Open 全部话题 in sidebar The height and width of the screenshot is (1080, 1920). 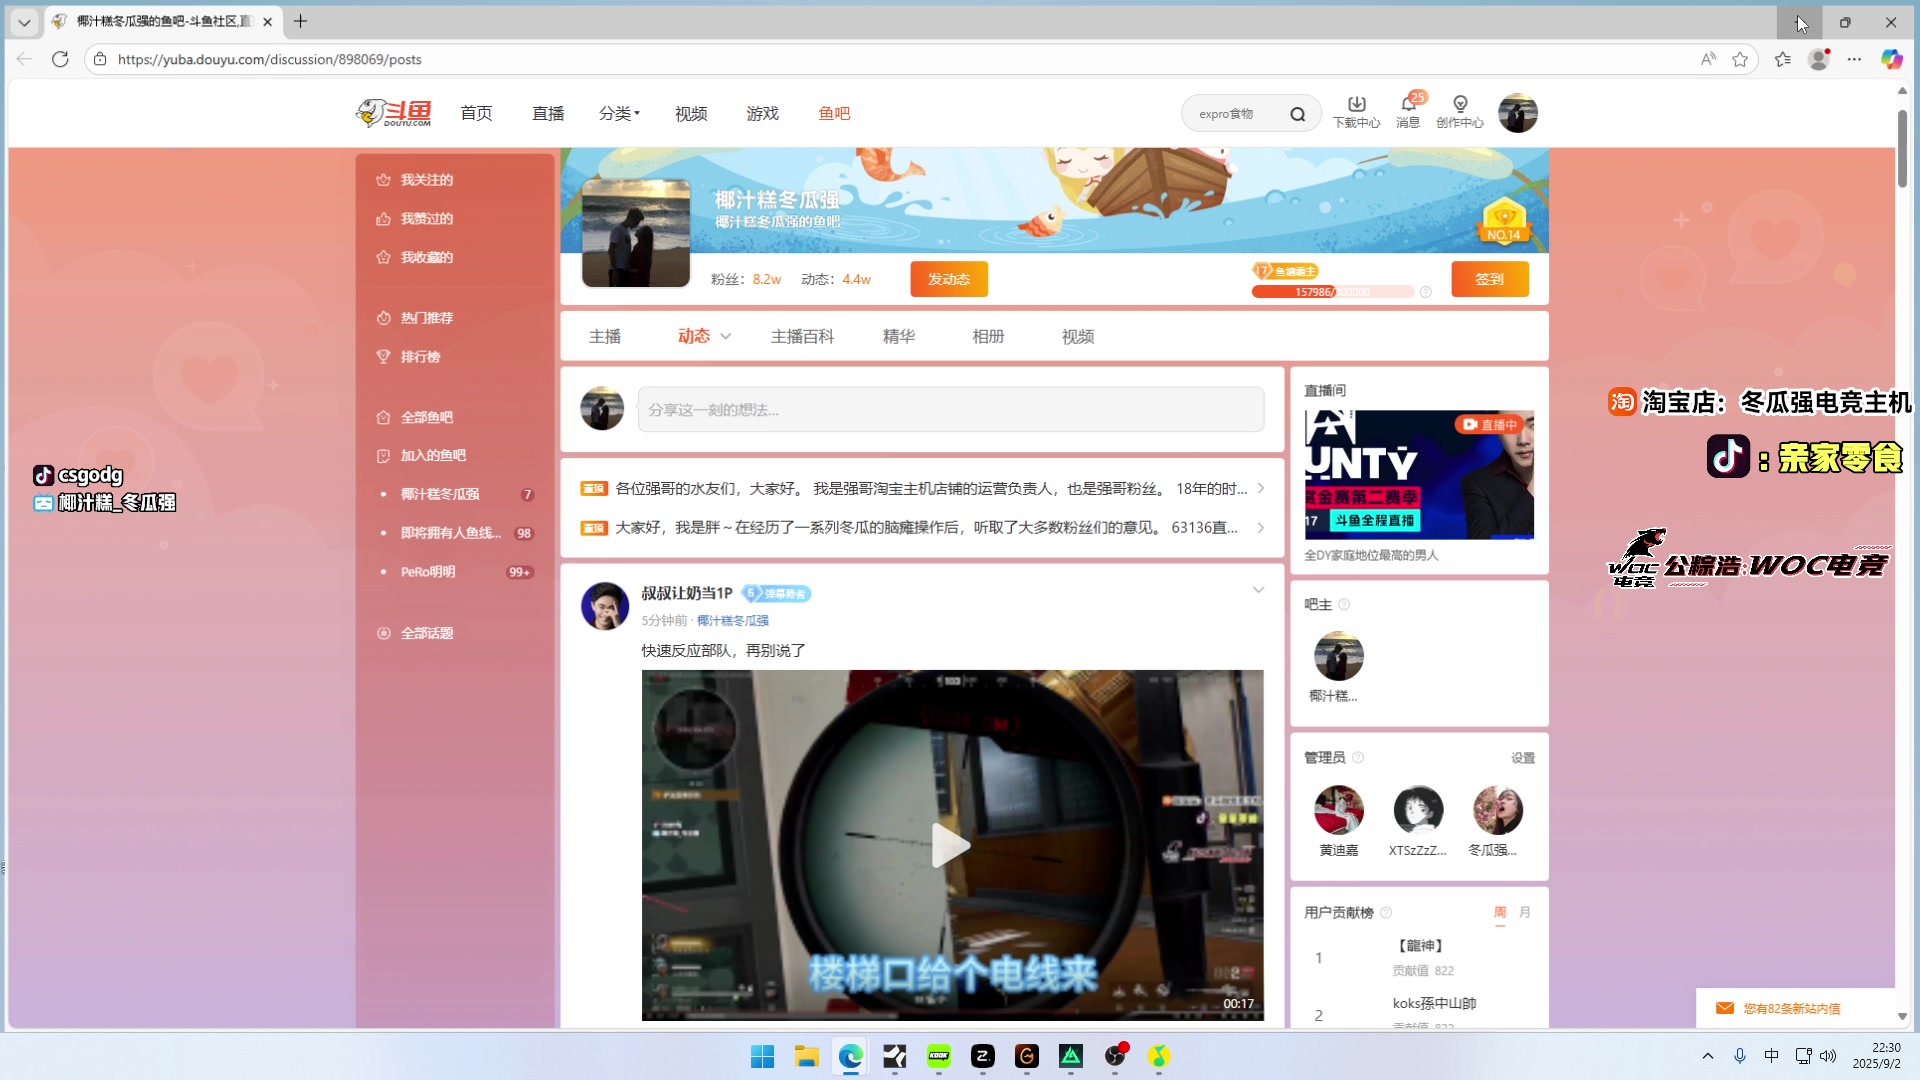click(427, 634)
